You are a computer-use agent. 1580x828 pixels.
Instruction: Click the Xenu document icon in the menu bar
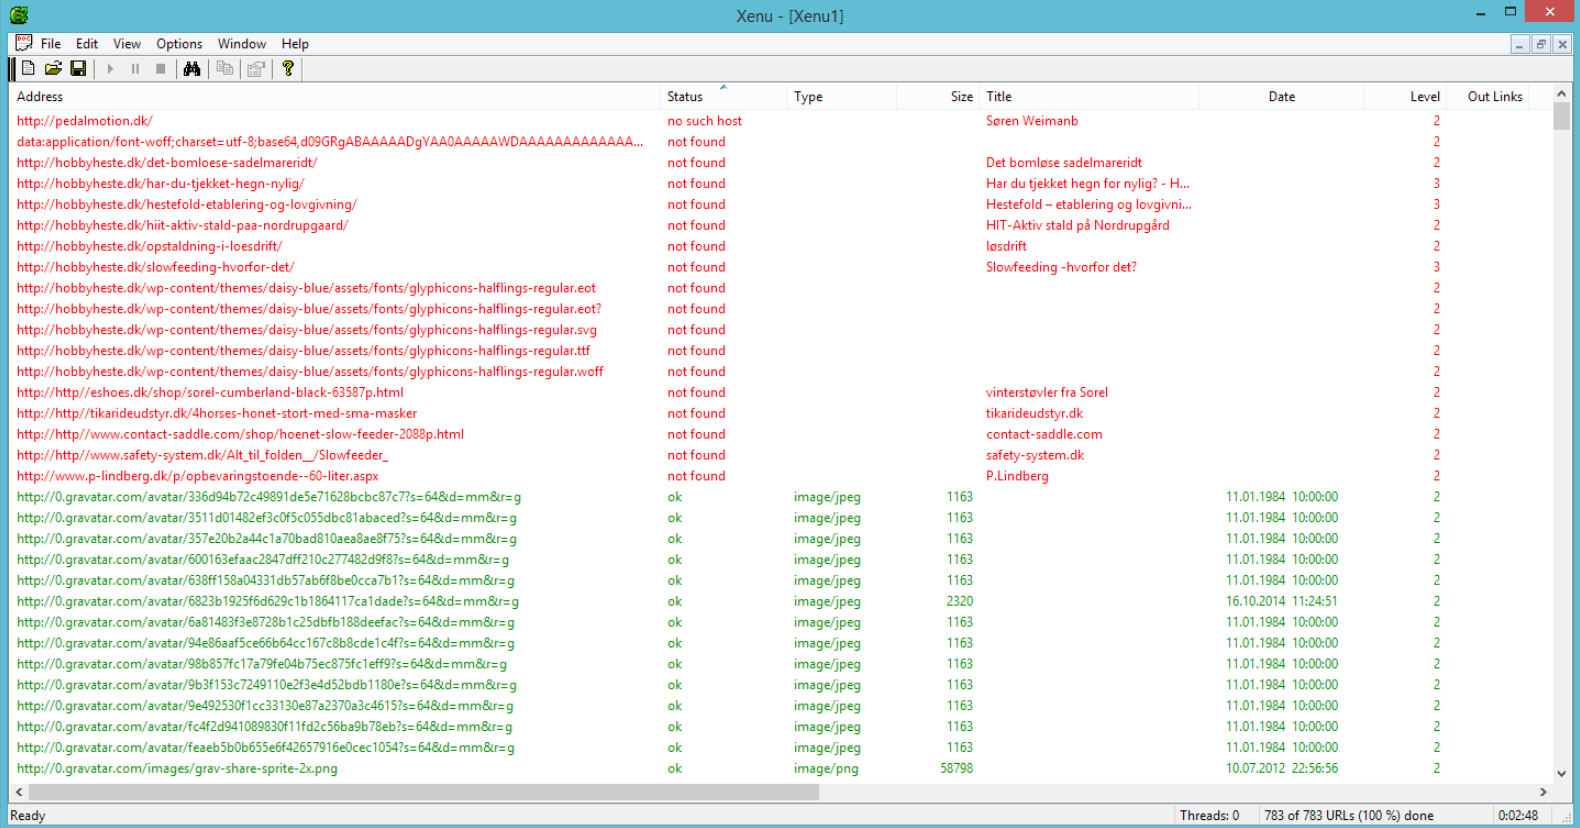pos(24,43)
